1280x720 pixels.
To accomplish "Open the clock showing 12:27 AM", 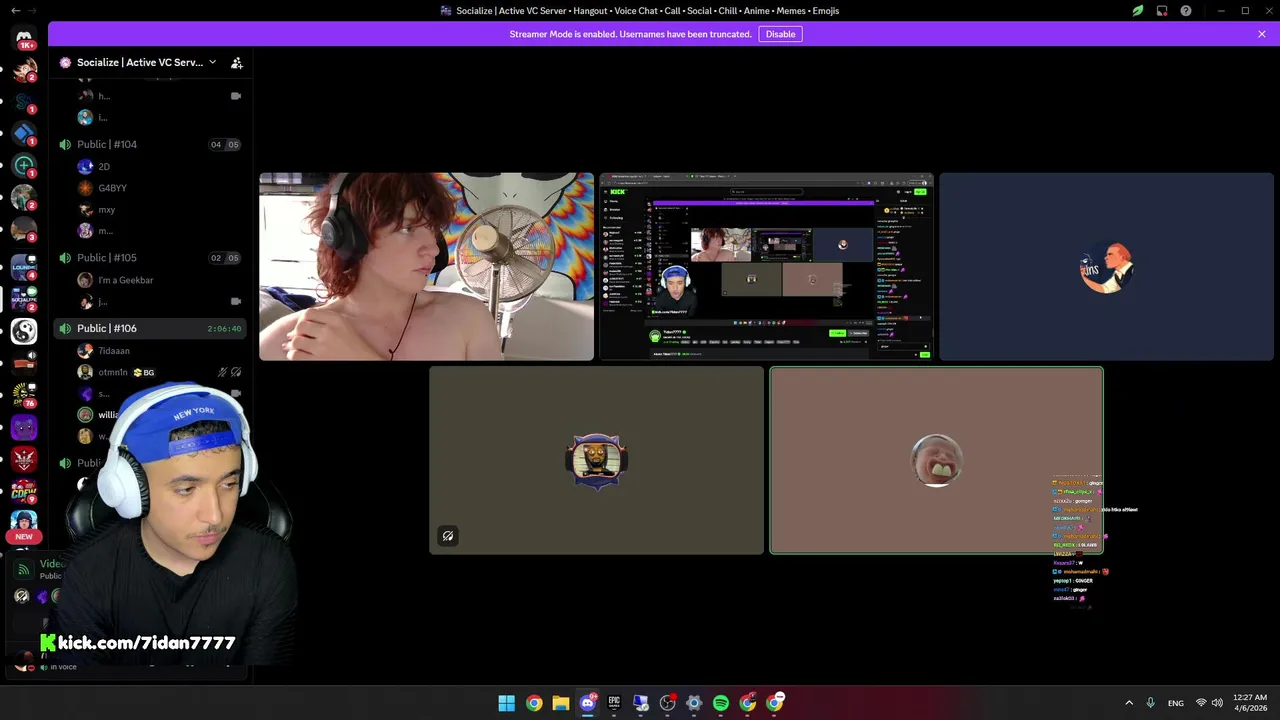I will pos(1250,703).
